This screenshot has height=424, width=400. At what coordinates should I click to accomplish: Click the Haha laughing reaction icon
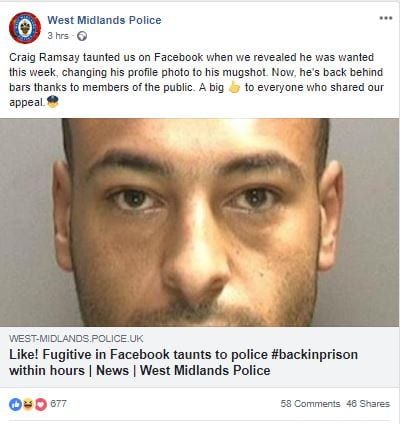[x=29, y=404]
